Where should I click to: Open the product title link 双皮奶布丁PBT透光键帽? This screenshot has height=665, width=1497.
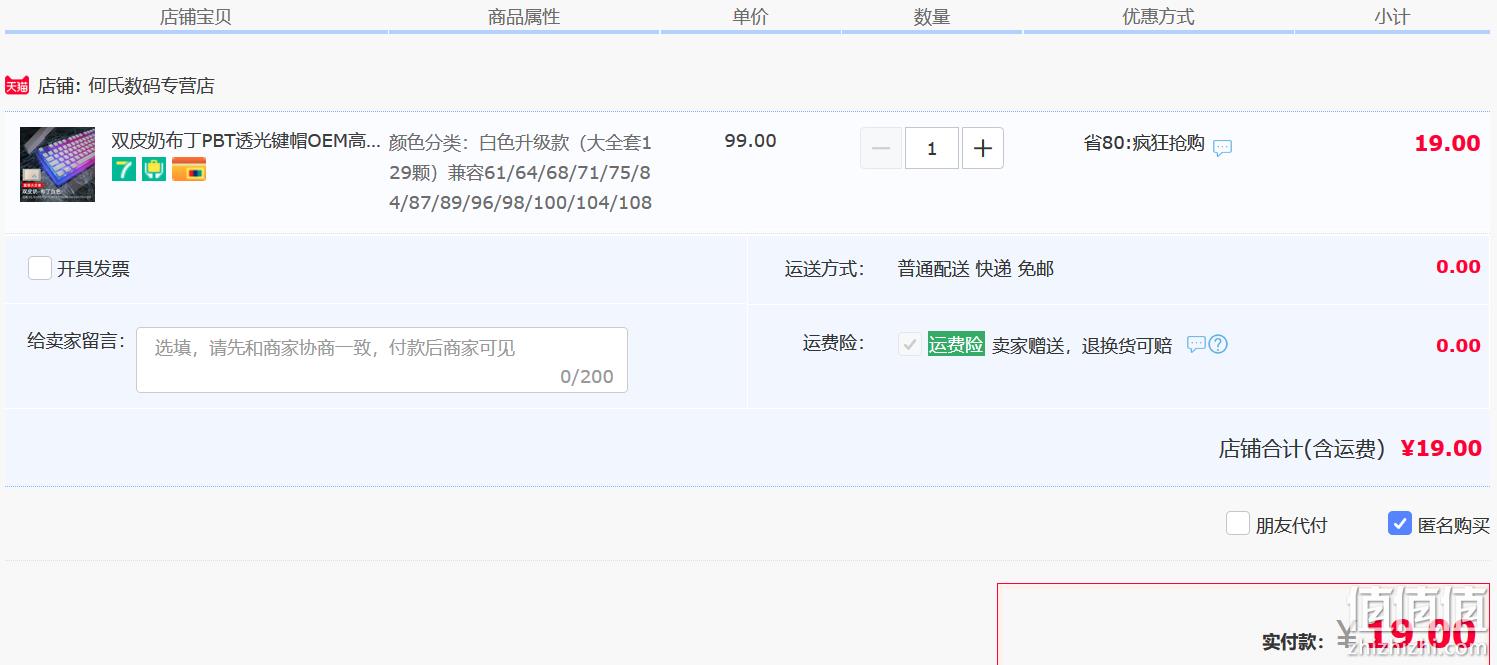[x=246, y=141]
